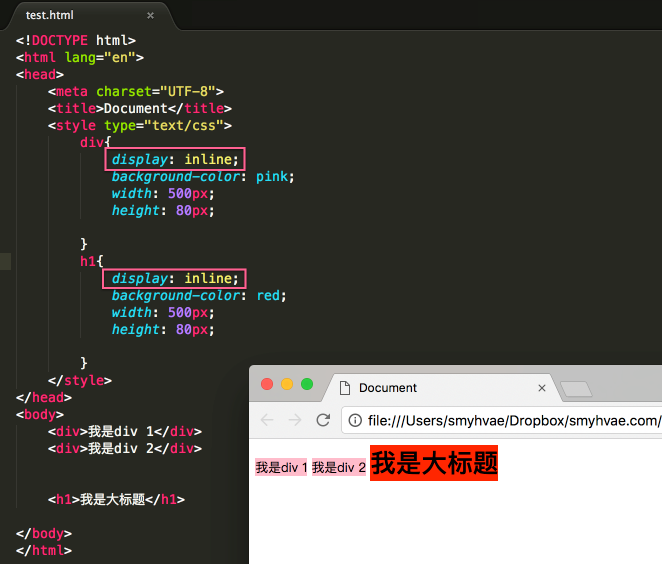Image resolution: width=662 pixels, height=564 pixels.
Task: Click the html lang="en" line
Action: 80,57
